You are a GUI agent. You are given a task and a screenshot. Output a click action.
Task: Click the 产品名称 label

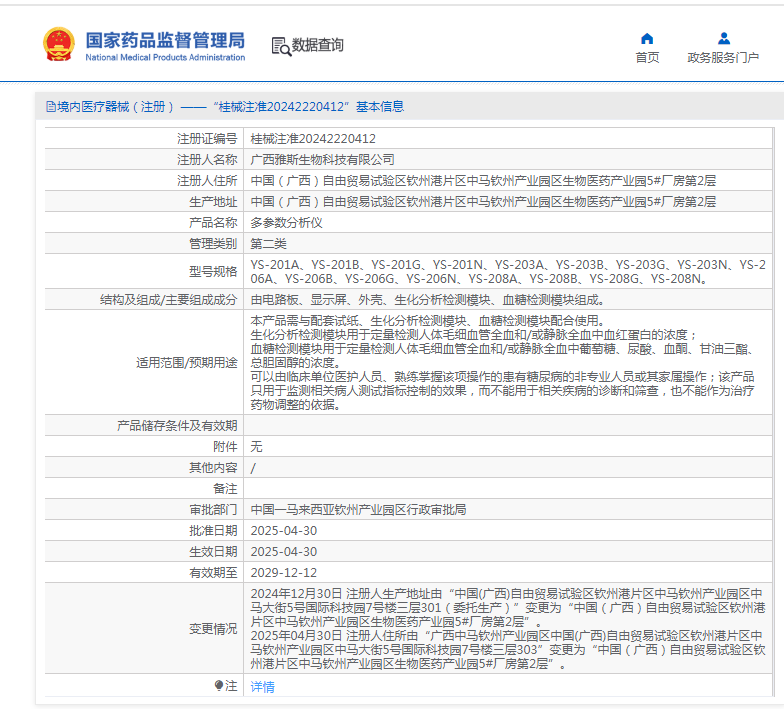coord(213,222)
